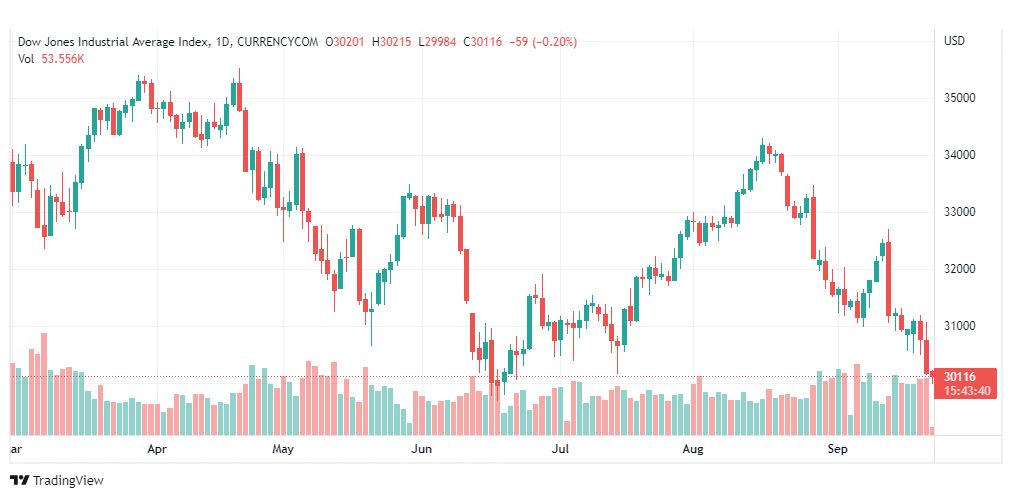
Task: Select the May marker on time axis
Action: point(283,448)
